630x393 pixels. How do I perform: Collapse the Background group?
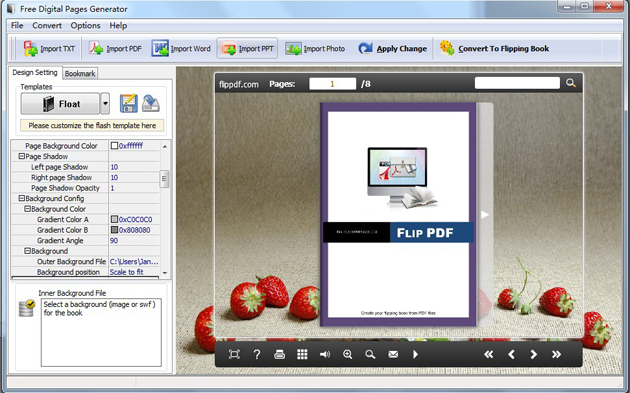[27, 251]
